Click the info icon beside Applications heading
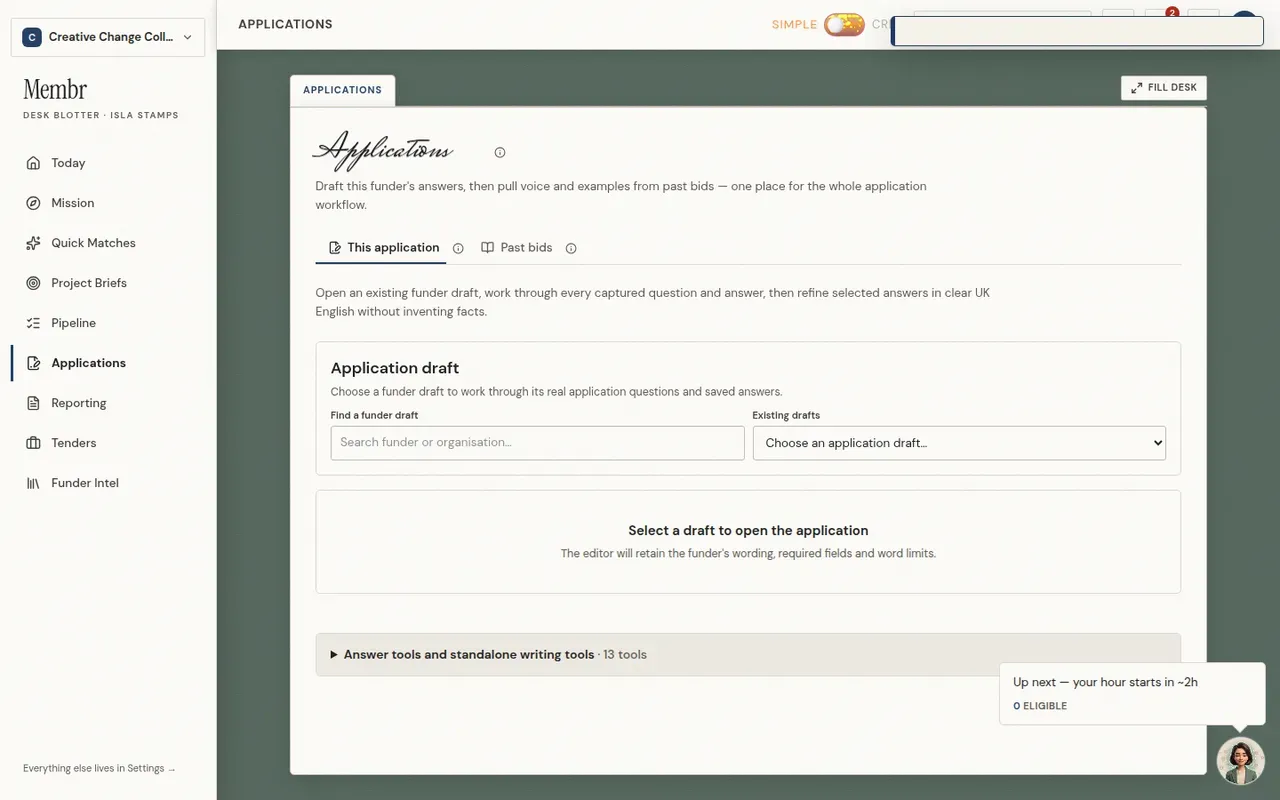This screenshot has width=1280, height=800. click(500, 153)
